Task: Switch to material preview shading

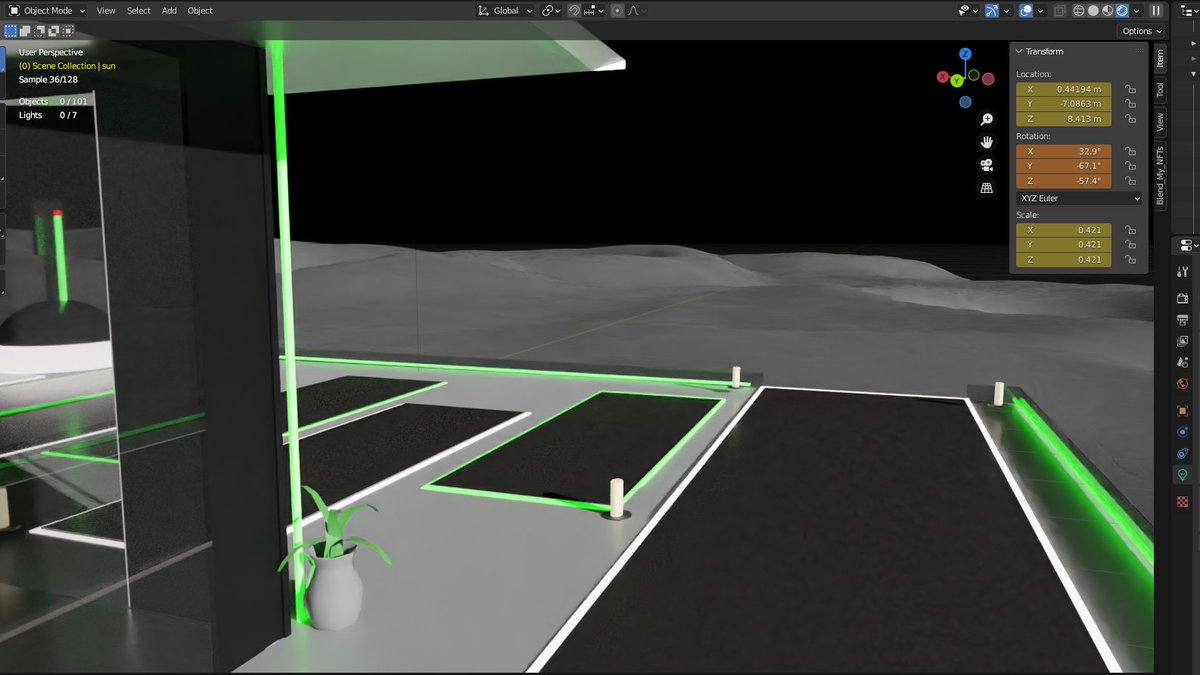Action: [x=1107, y=11]
